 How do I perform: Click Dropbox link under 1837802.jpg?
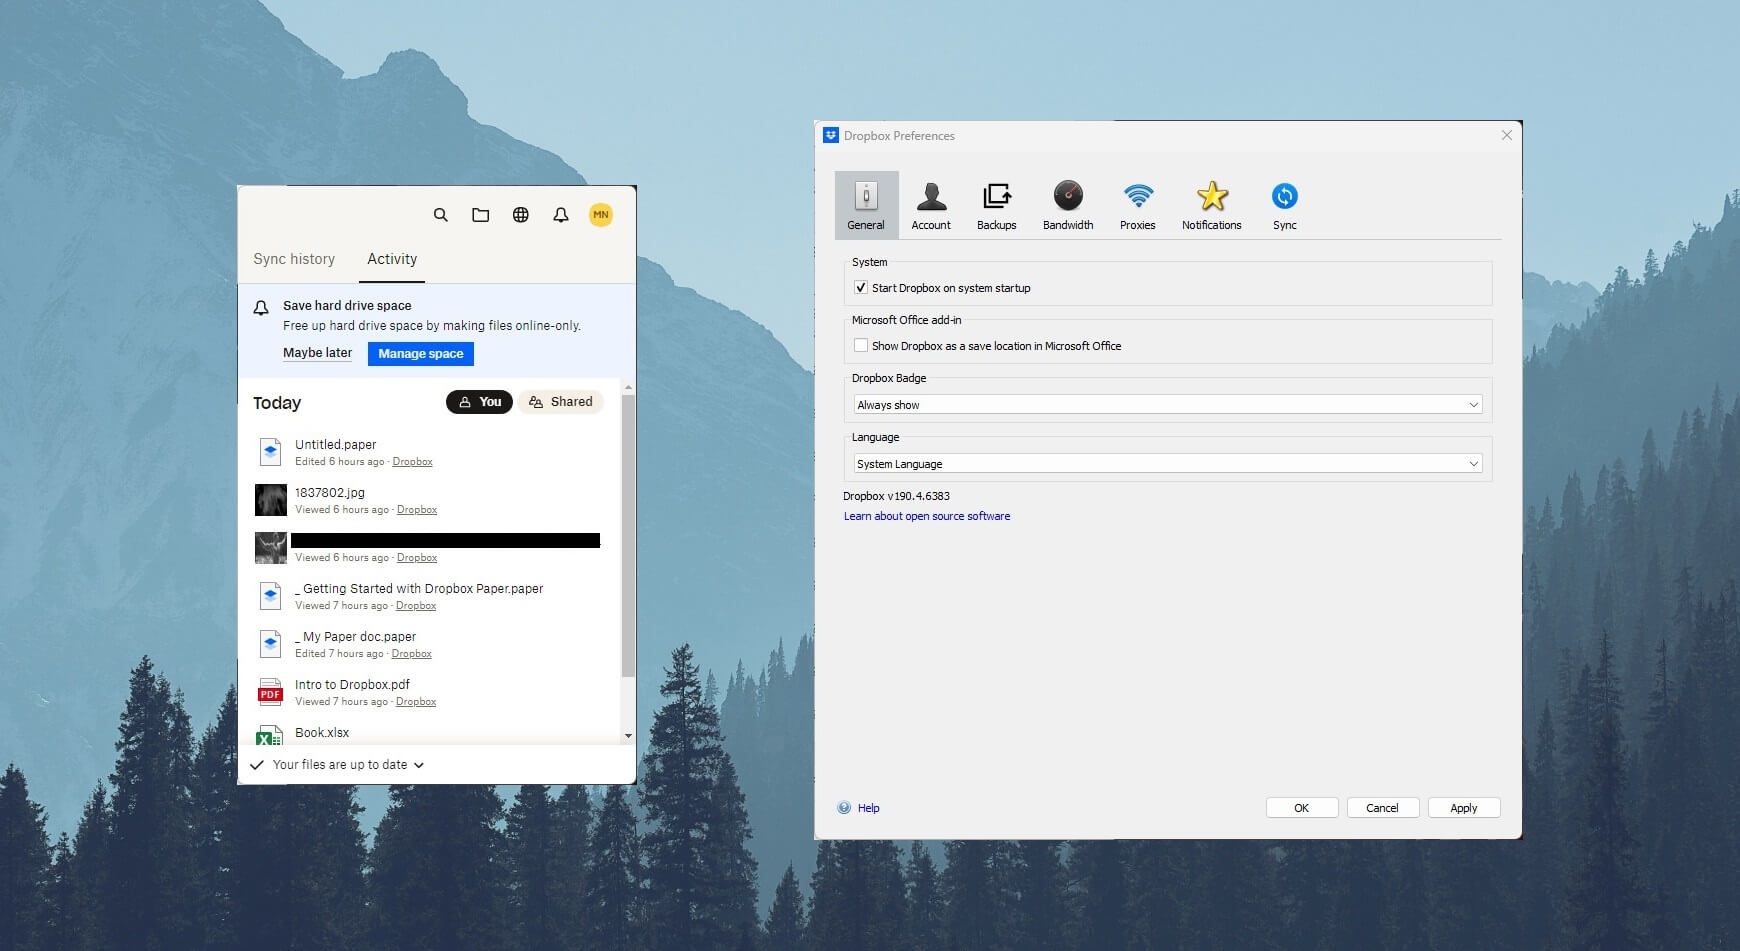417,510
